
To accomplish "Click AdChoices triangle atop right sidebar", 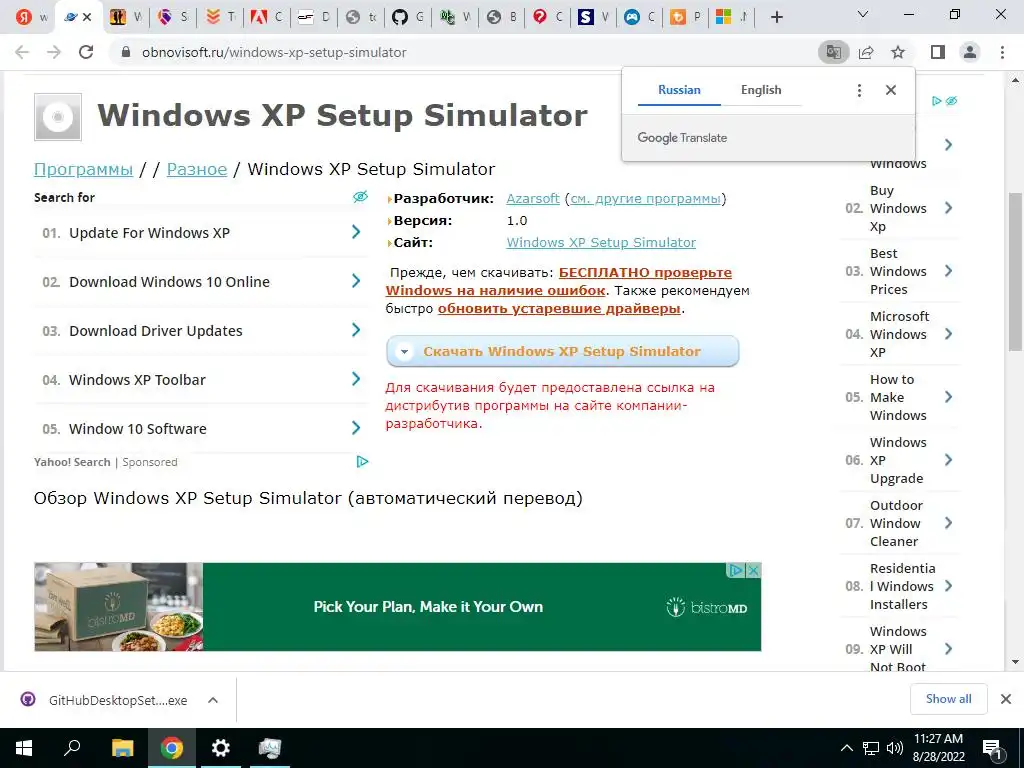I will coord(937,101).
